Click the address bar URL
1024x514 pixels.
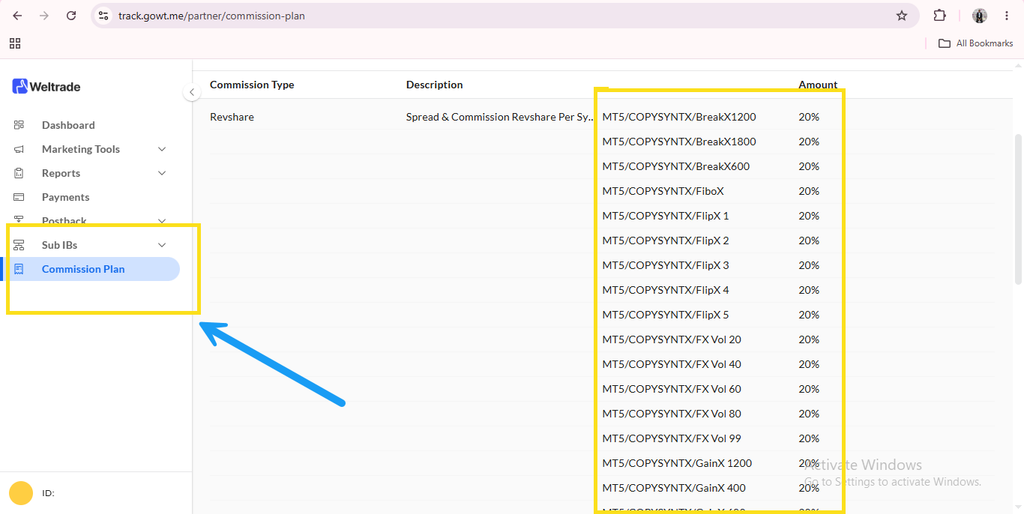click(212, 16)
